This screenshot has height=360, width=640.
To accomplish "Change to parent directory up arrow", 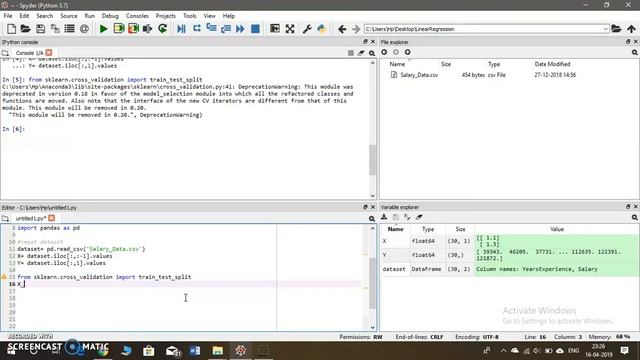I will click(631, 29).
